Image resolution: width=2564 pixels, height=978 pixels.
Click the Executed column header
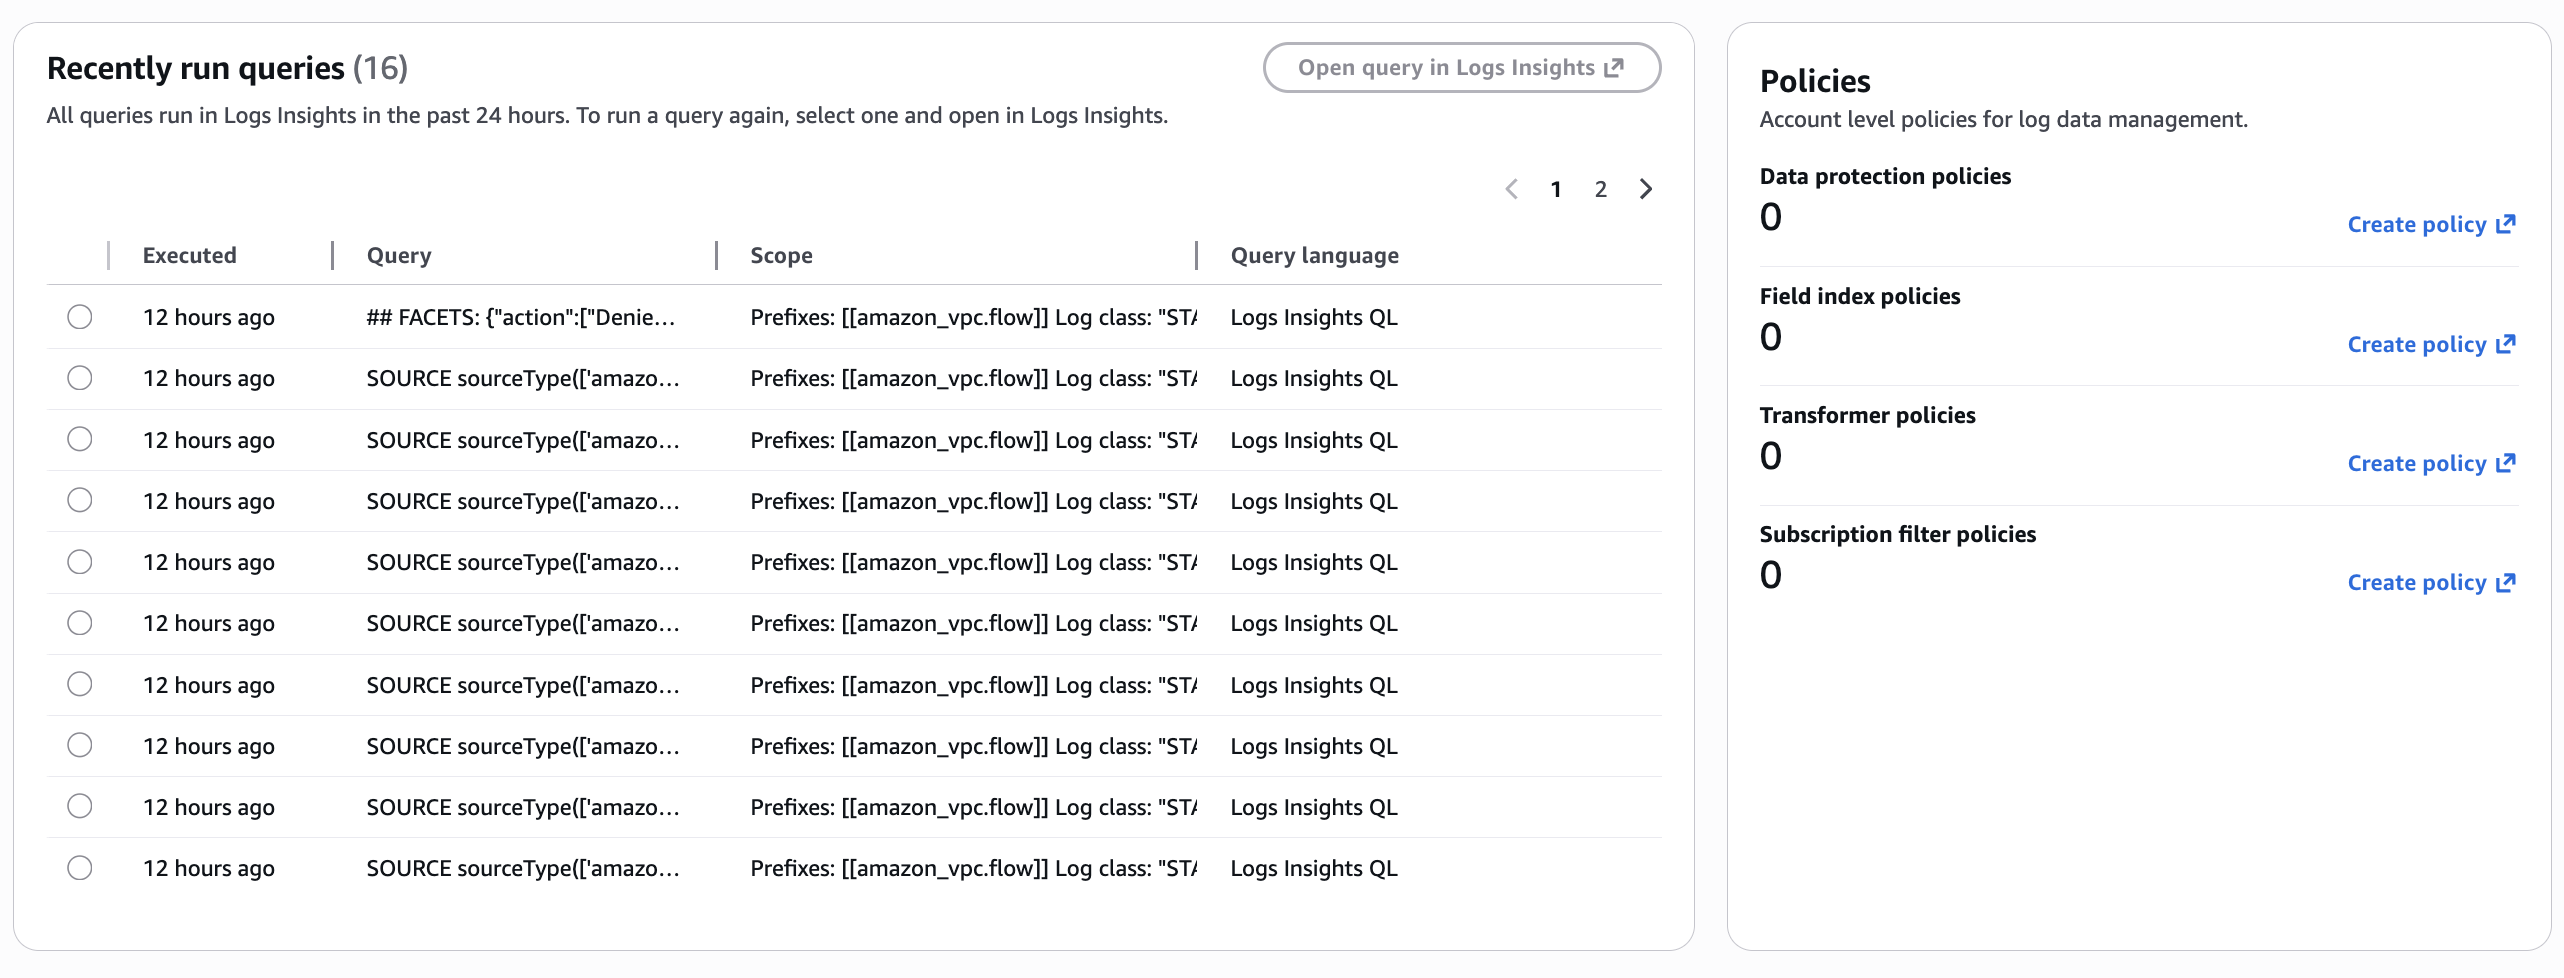[x=190, y=255]
